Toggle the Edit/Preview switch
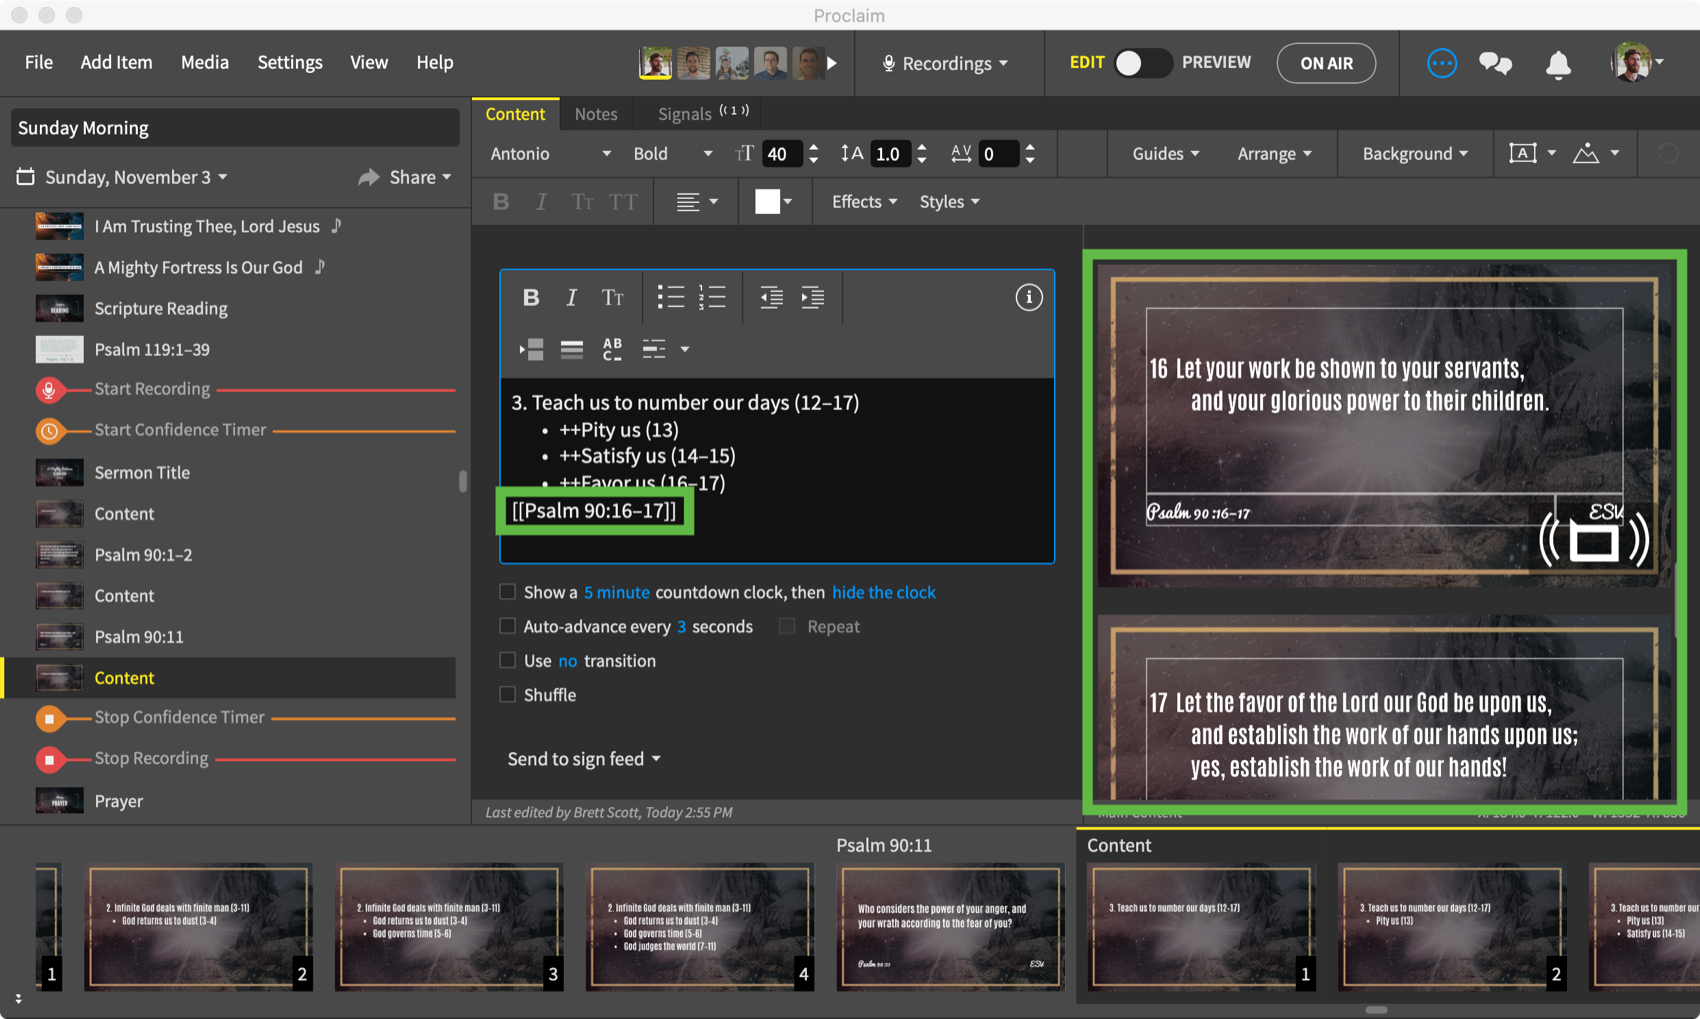 point(1143,63)
